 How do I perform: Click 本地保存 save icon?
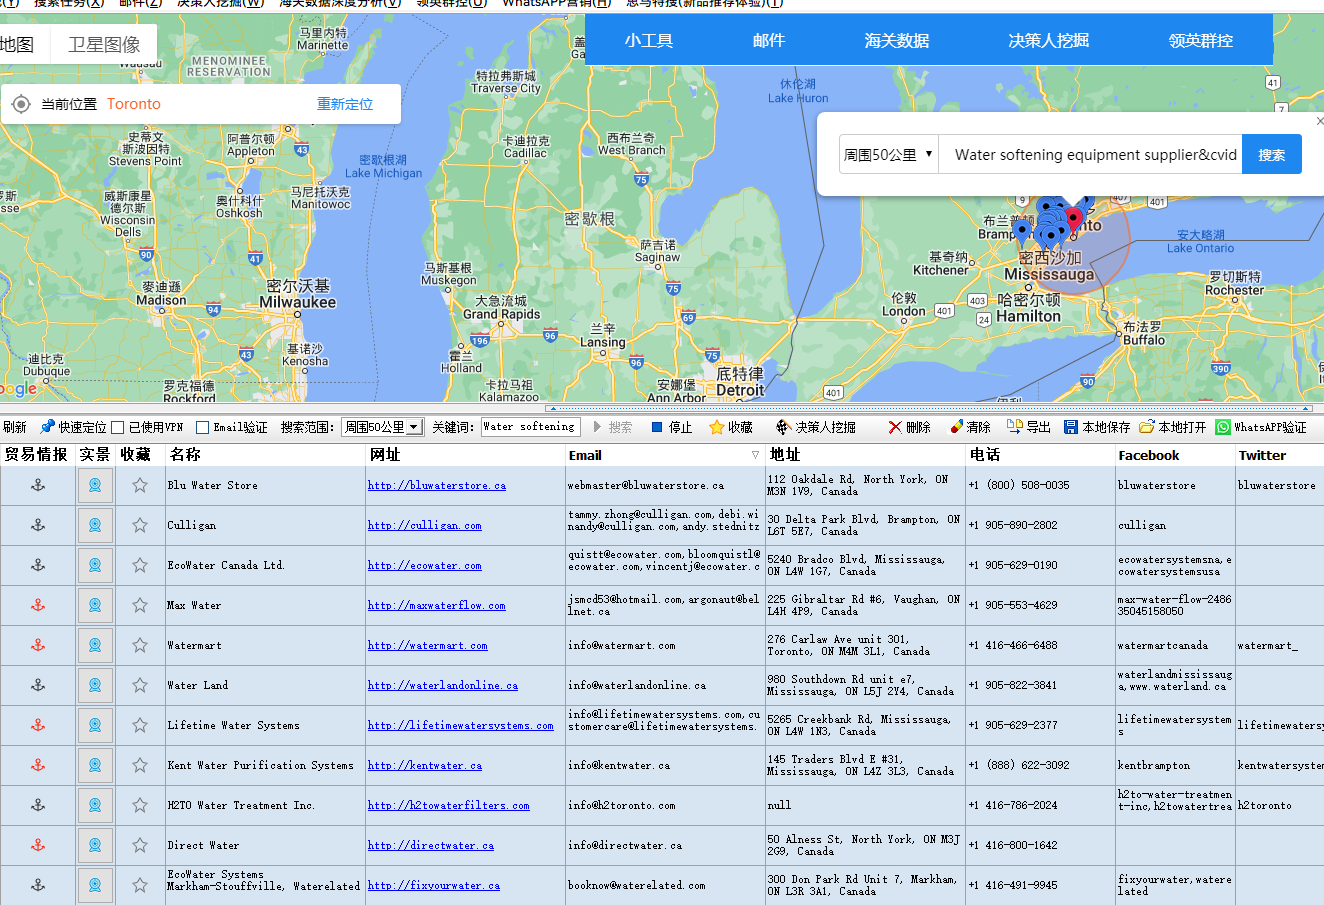coord(1097,427)
